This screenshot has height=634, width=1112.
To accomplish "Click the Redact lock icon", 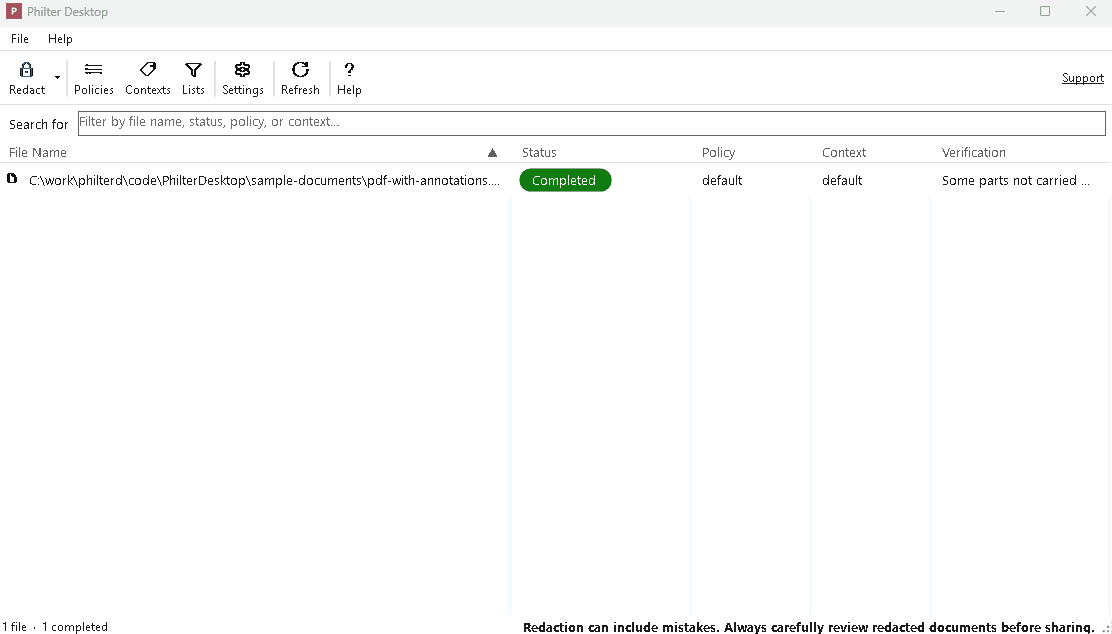I will tap(26, 69).
